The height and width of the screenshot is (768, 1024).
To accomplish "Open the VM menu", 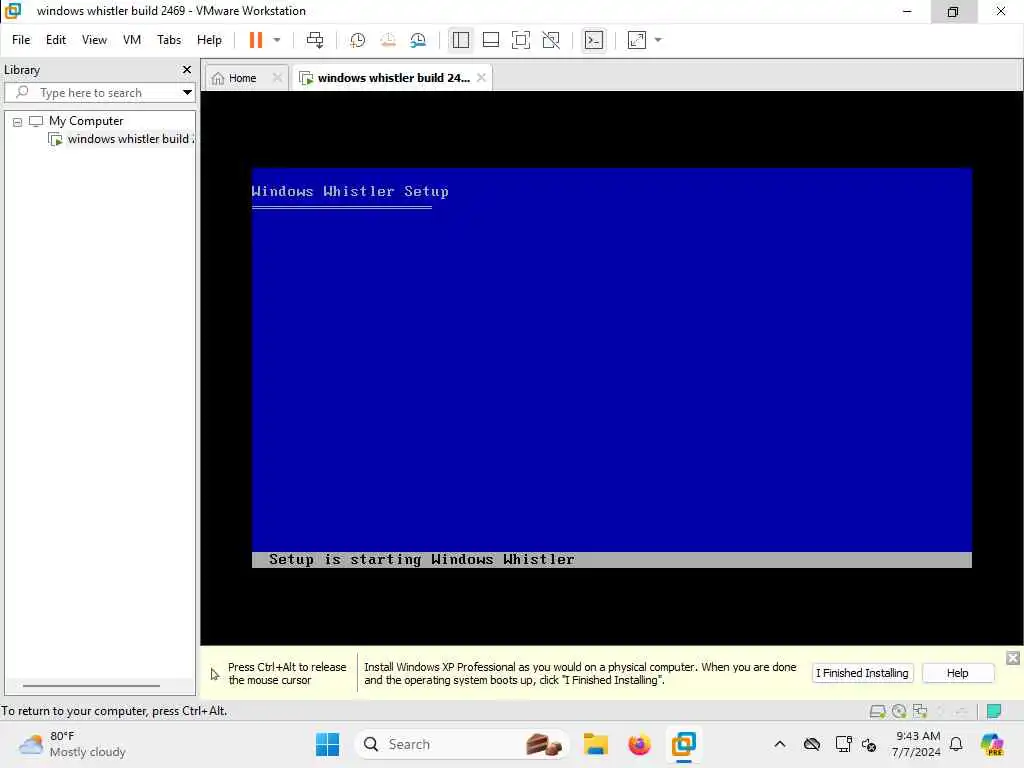I will tap(132, 40).
